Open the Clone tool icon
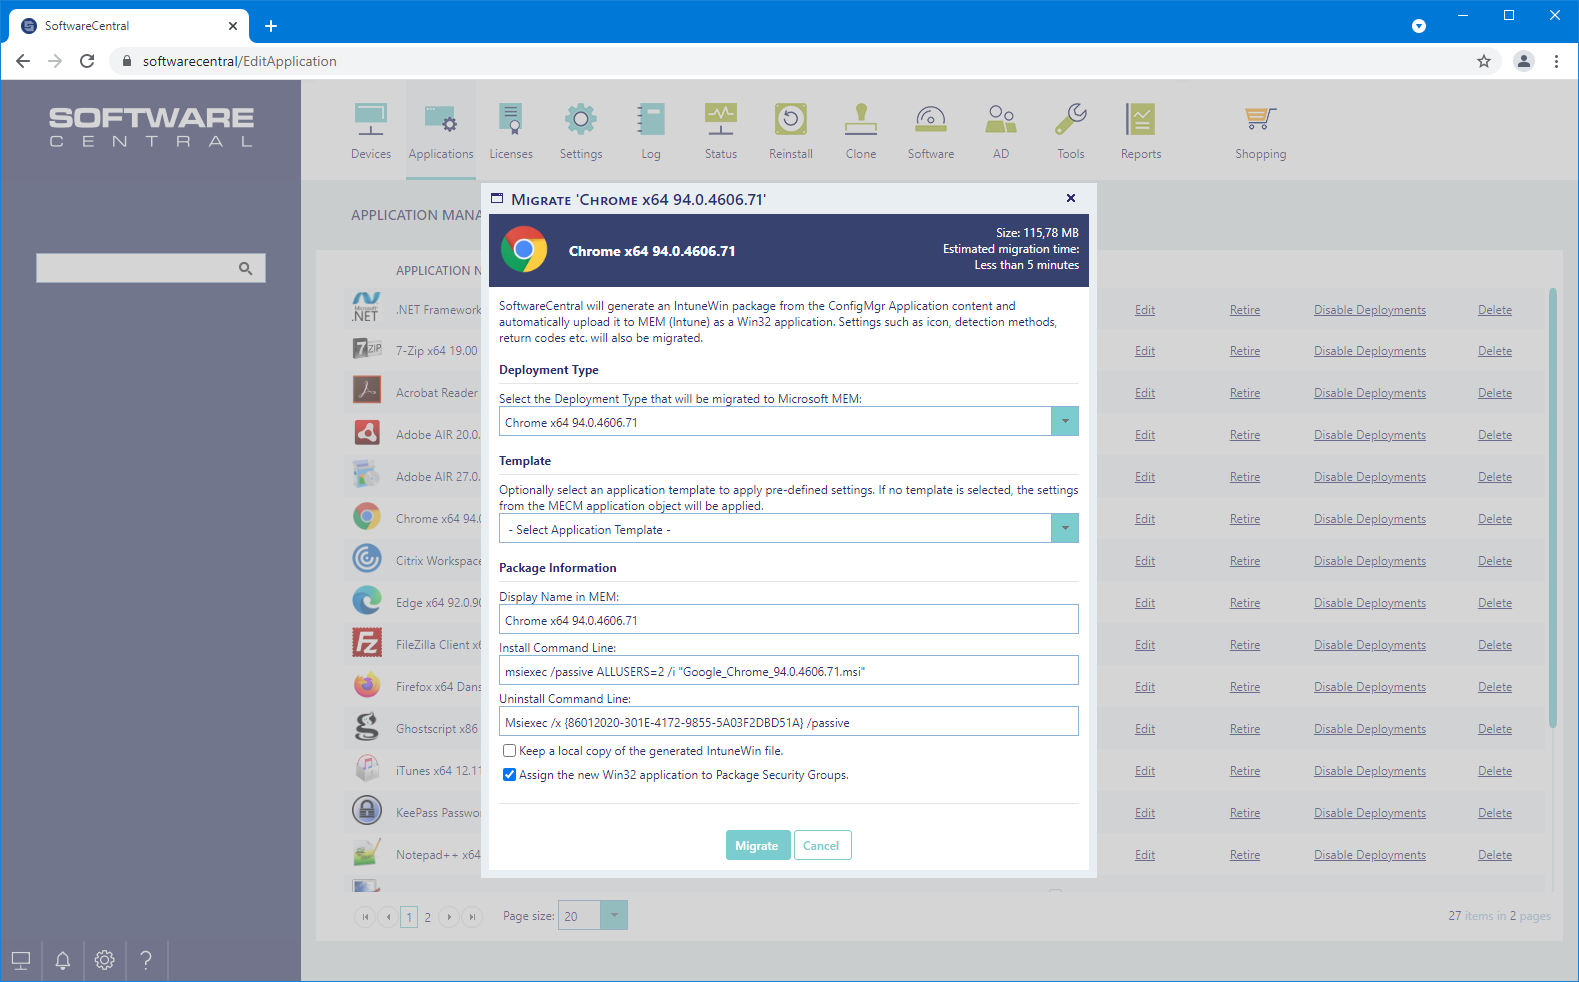The image size is (1579, 982). click(x=860, y=121)
